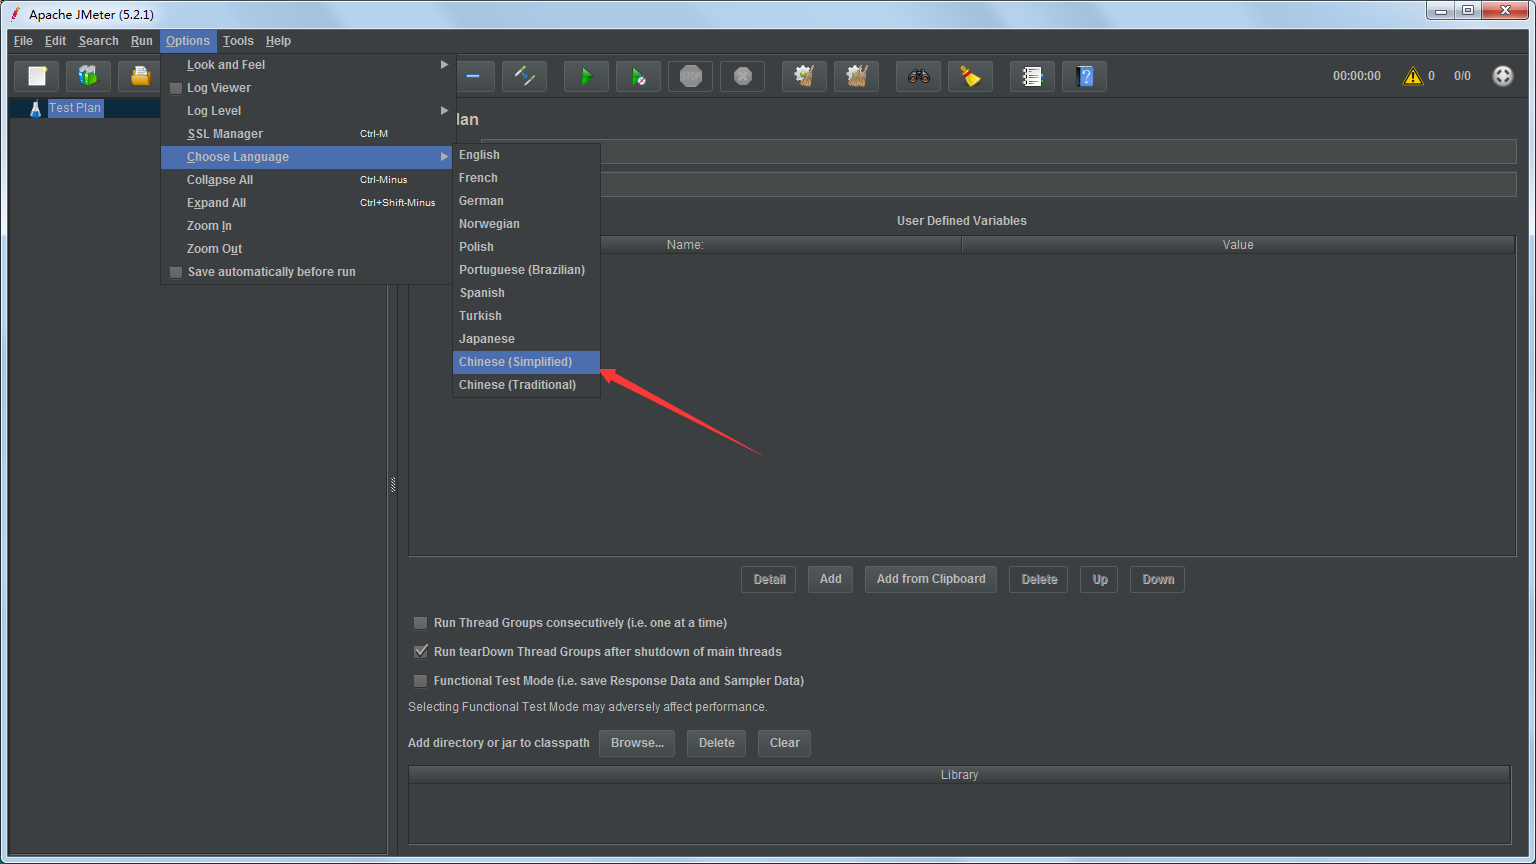Select German language
This screenshot has width=1536, height=864.
pyautogui.click(x=526, y=201)
